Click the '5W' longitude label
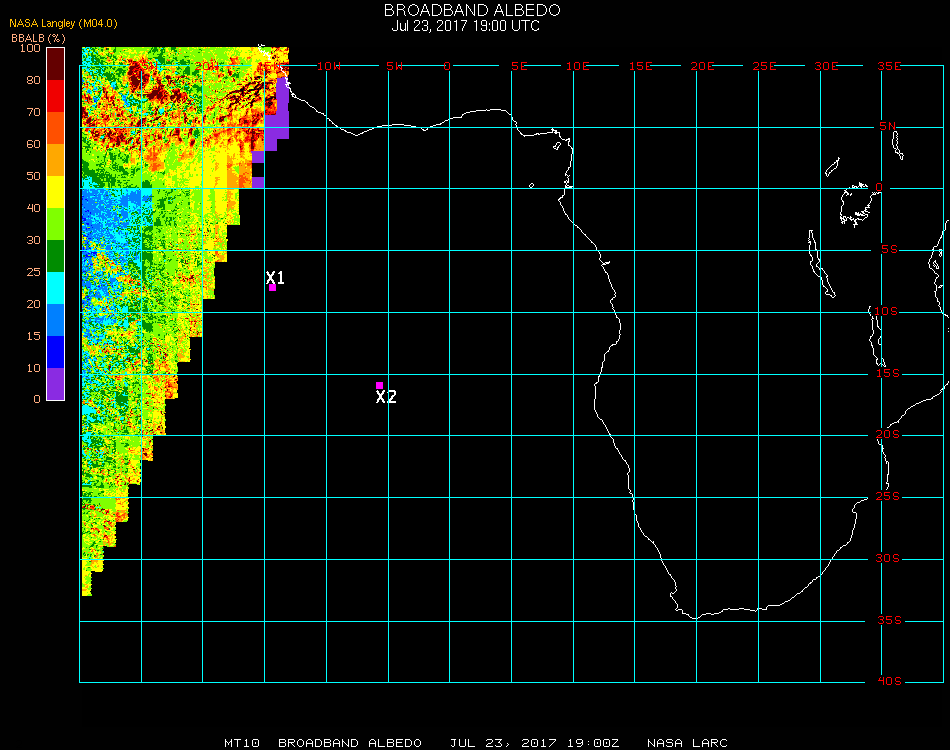 click(x=394, y=66)
